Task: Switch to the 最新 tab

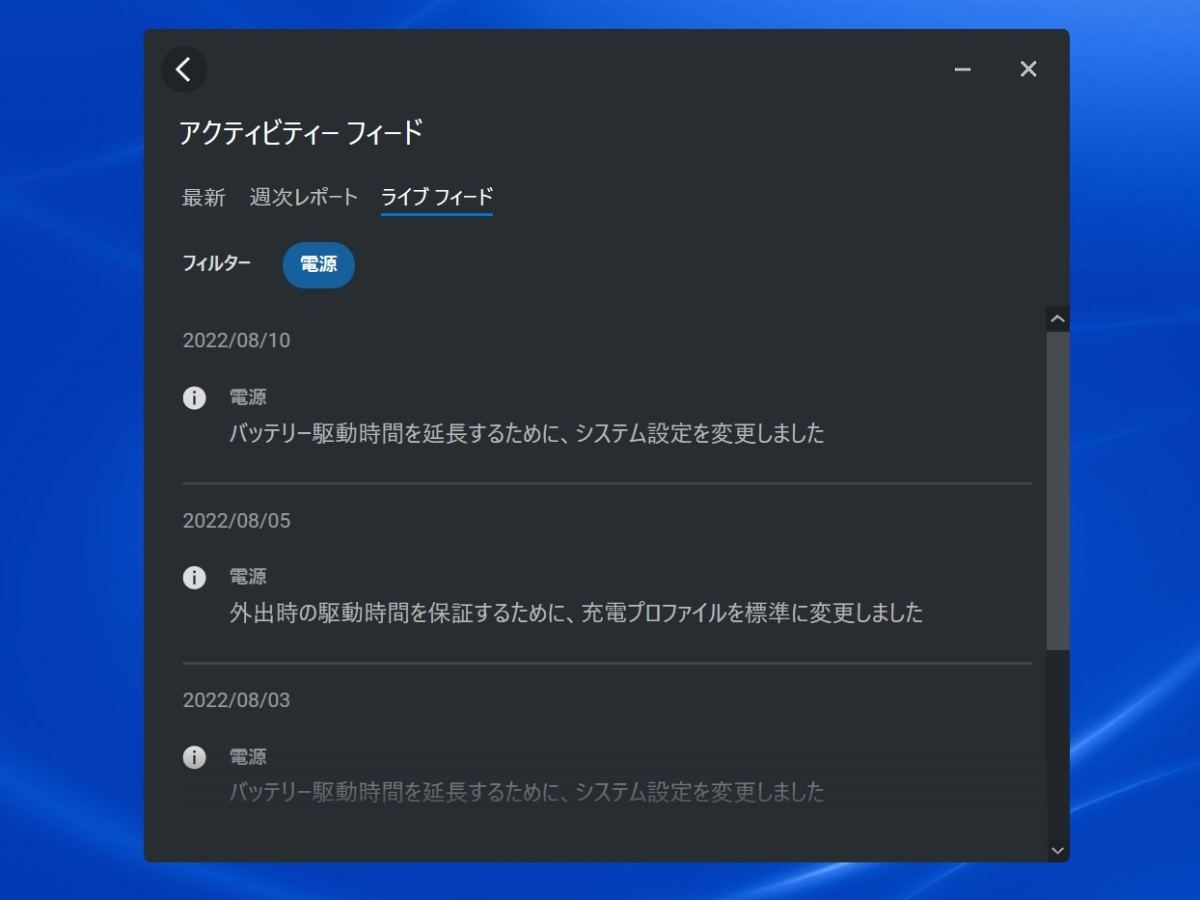Action: (203, 197)
